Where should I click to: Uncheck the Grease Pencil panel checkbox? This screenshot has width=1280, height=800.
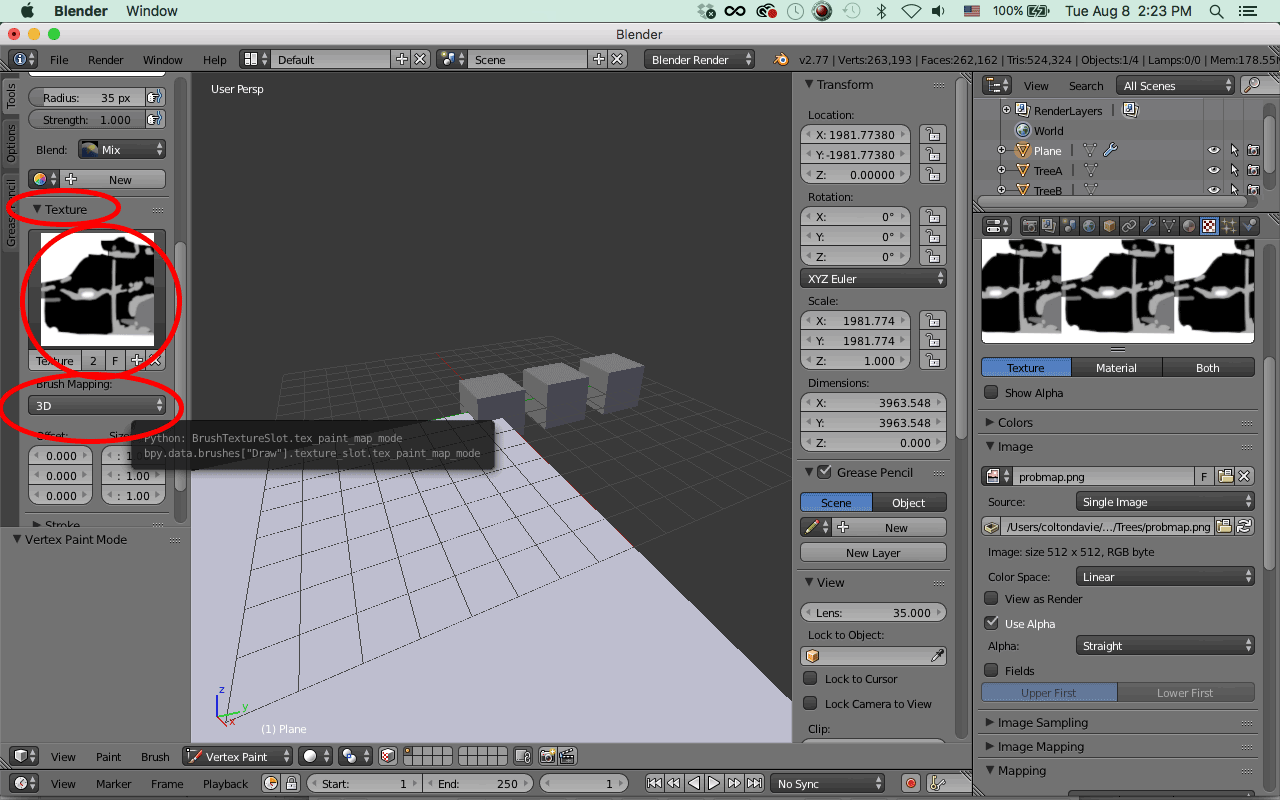pos(825,472)
